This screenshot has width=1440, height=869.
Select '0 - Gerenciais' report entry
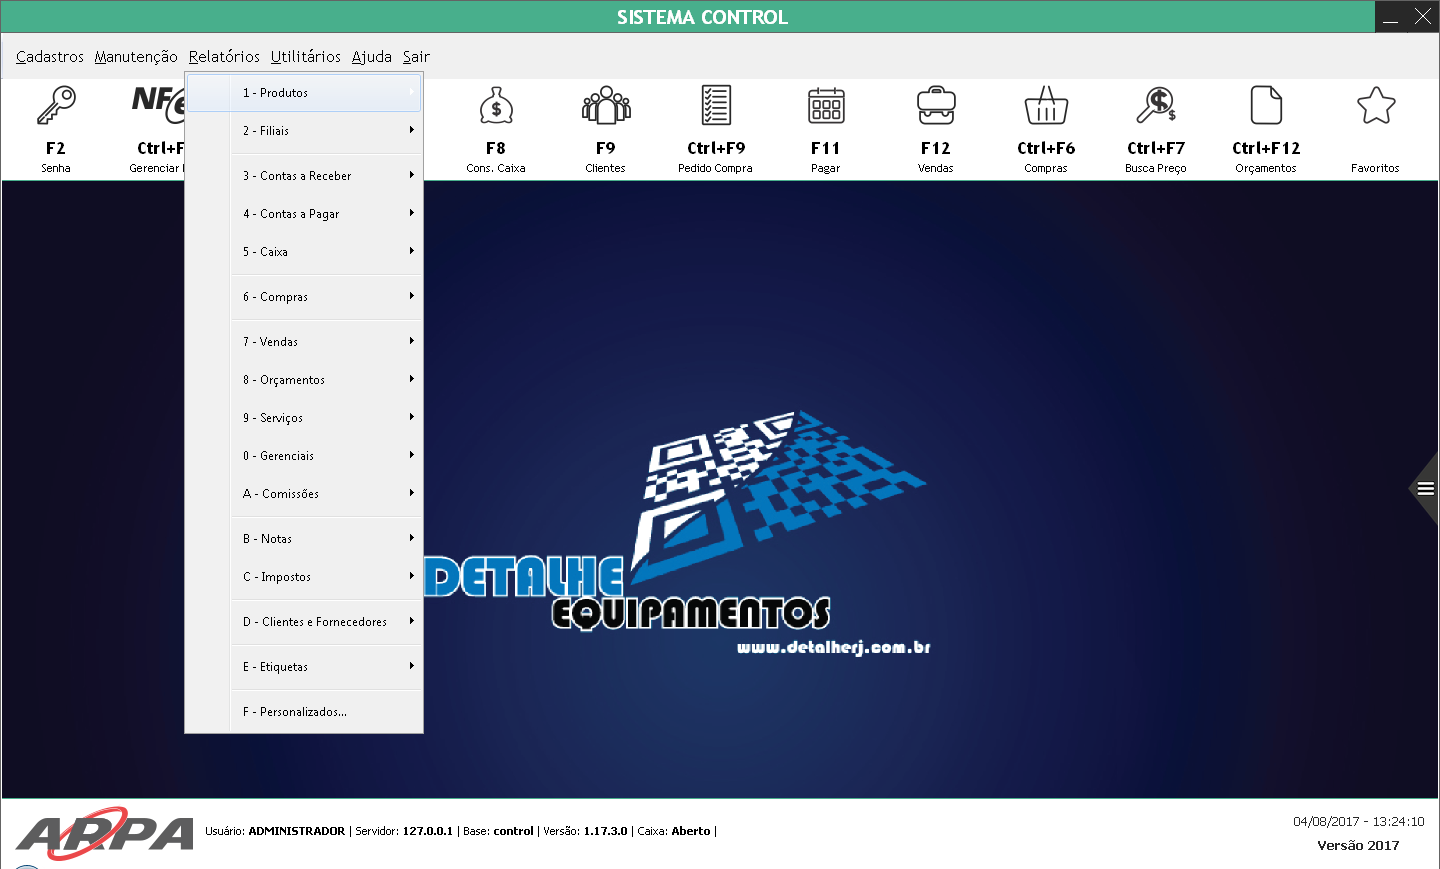coord(304,456)
